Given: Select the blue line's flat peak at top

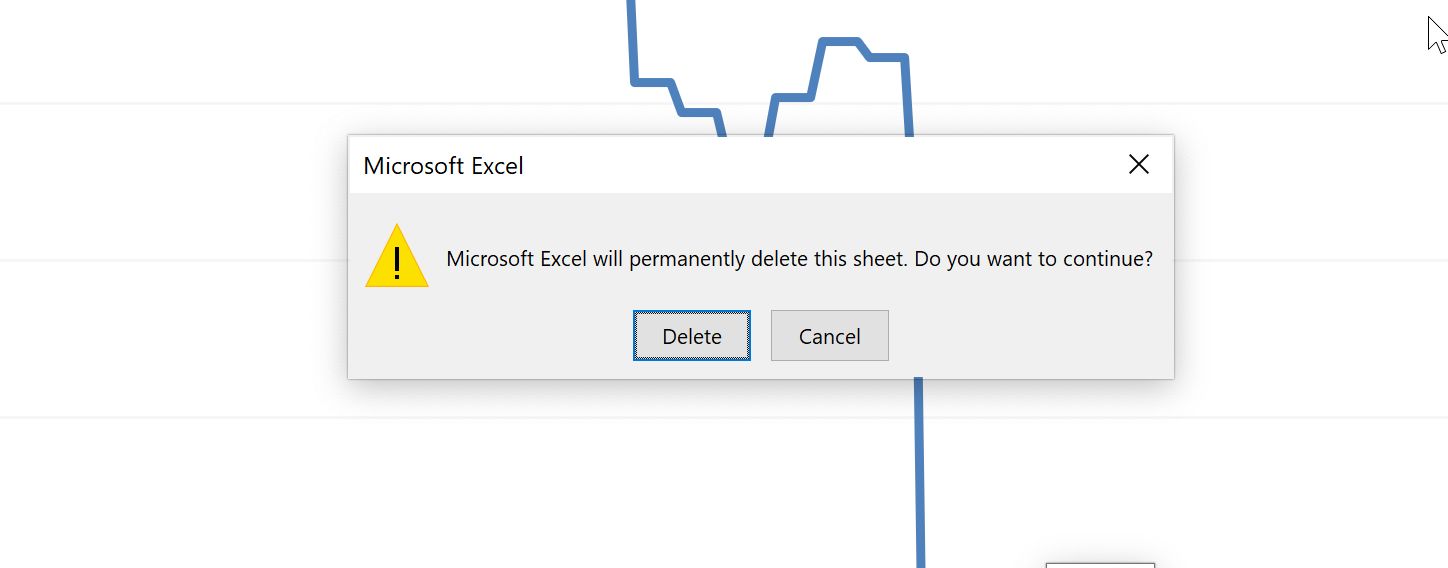Looking at the screenshot, I should click(x=839, y=41).
